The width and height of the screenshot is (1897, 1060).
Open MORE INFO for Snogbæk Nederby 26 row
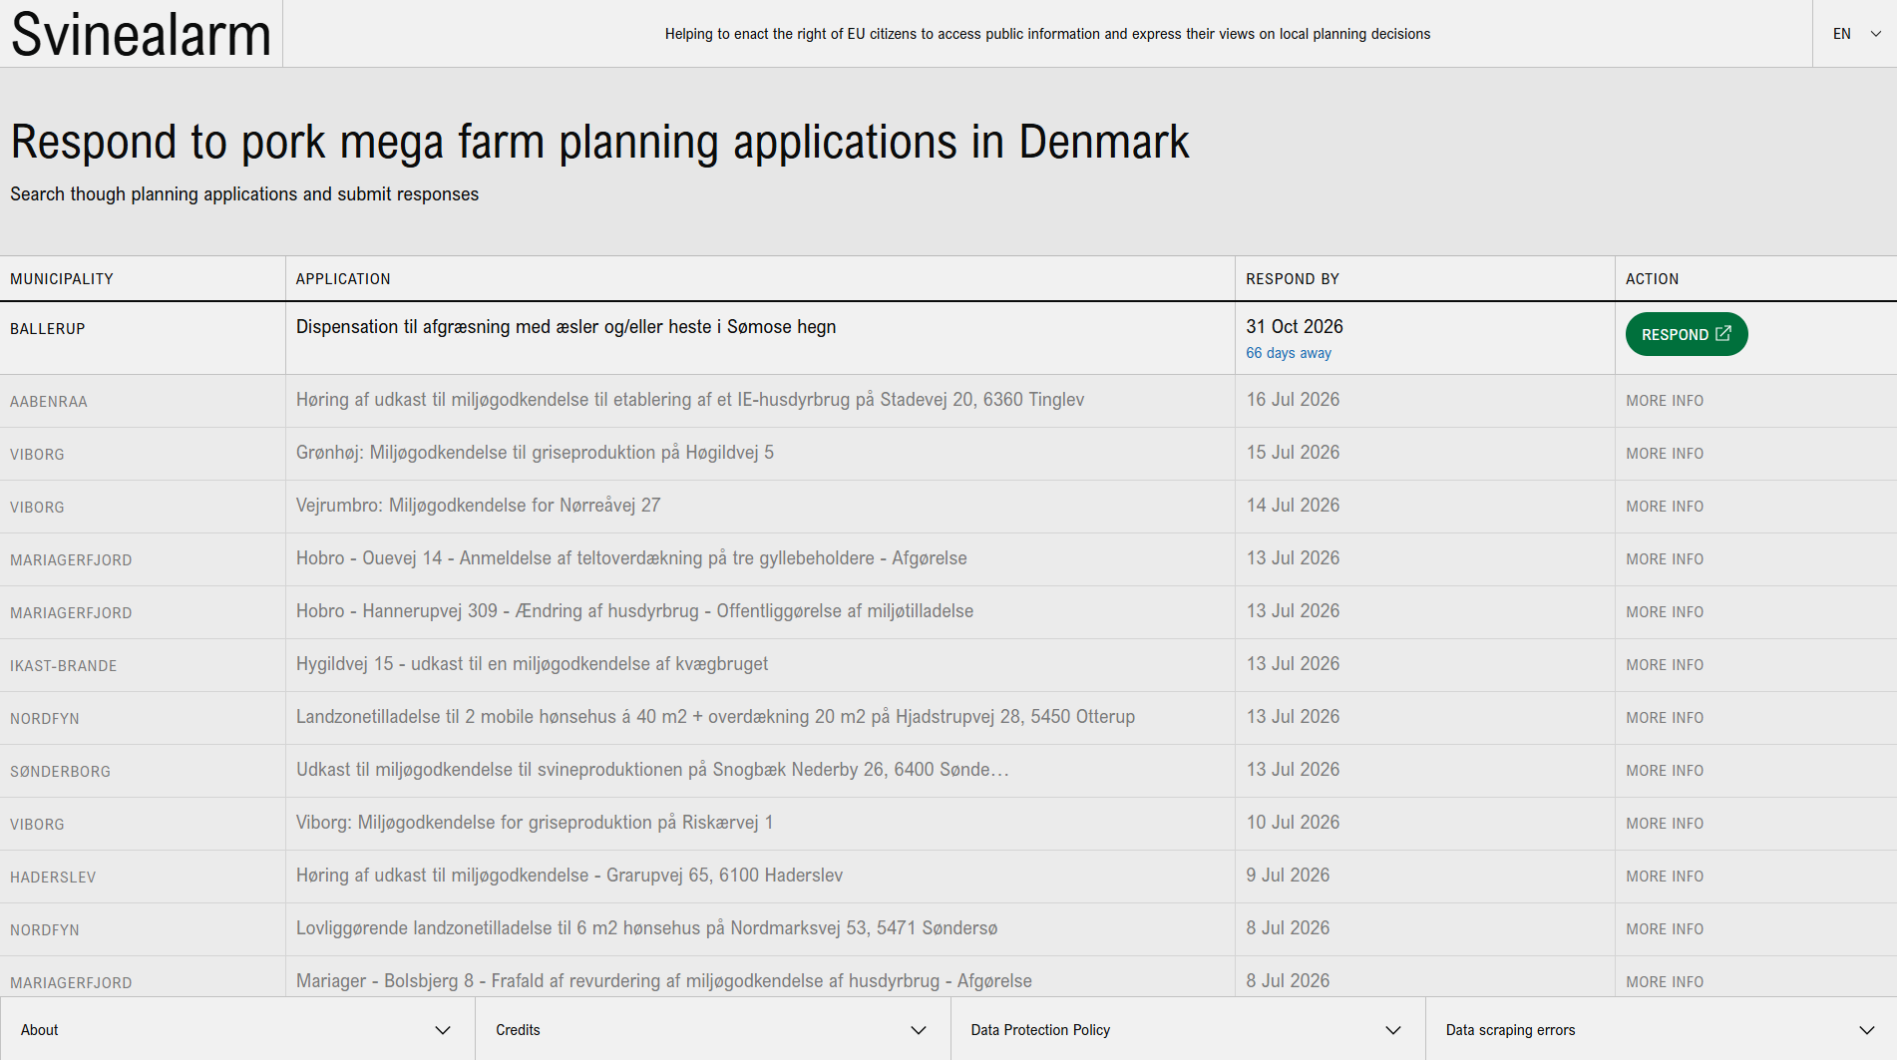1664,771
